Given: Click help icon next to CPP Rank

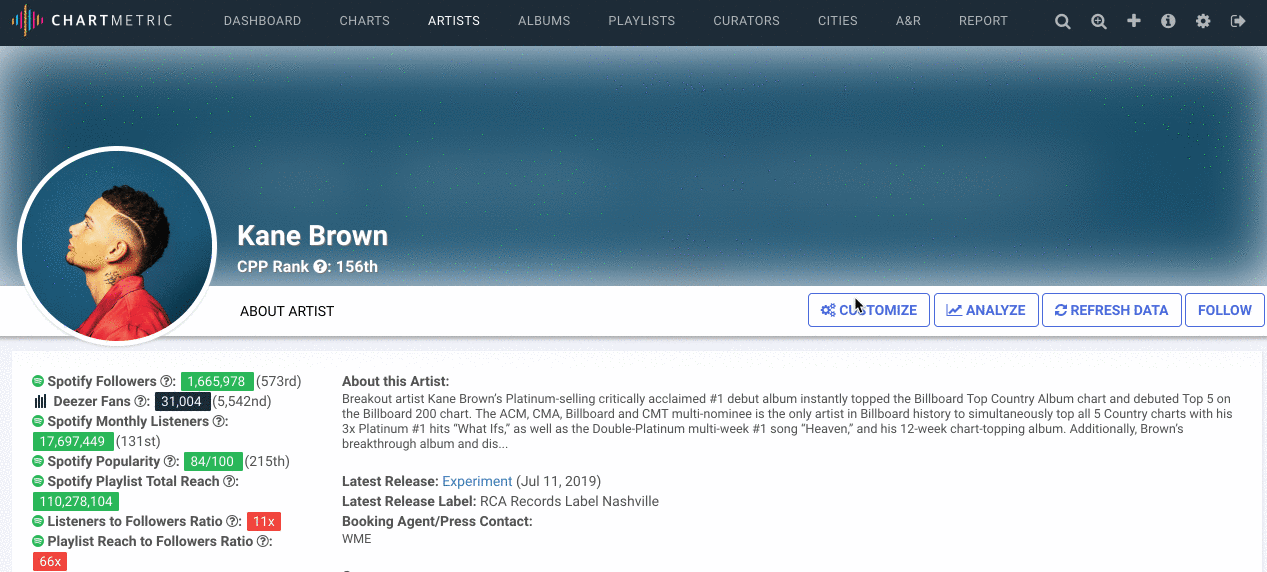Looking at the screenshot, I should 320,267.
